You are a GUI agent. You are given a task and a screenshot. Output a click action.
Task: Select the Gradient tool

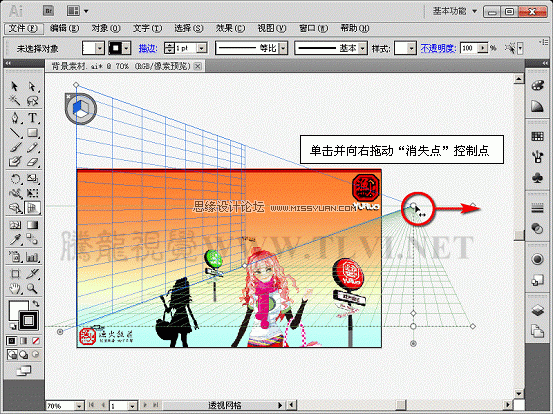point(32,225)
